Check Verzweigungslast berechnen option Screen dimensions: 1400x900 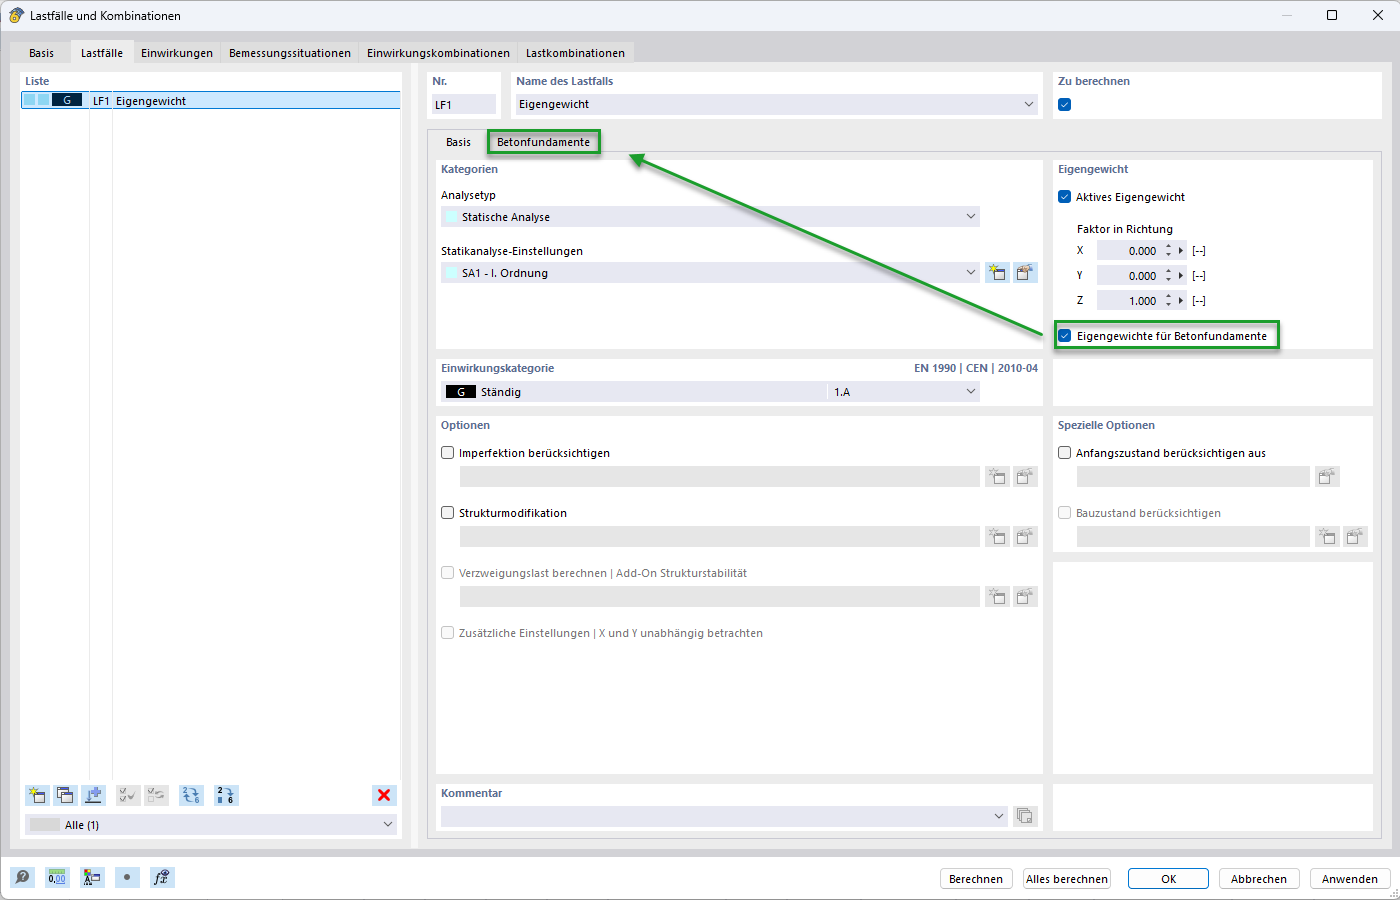coord(448,573)
